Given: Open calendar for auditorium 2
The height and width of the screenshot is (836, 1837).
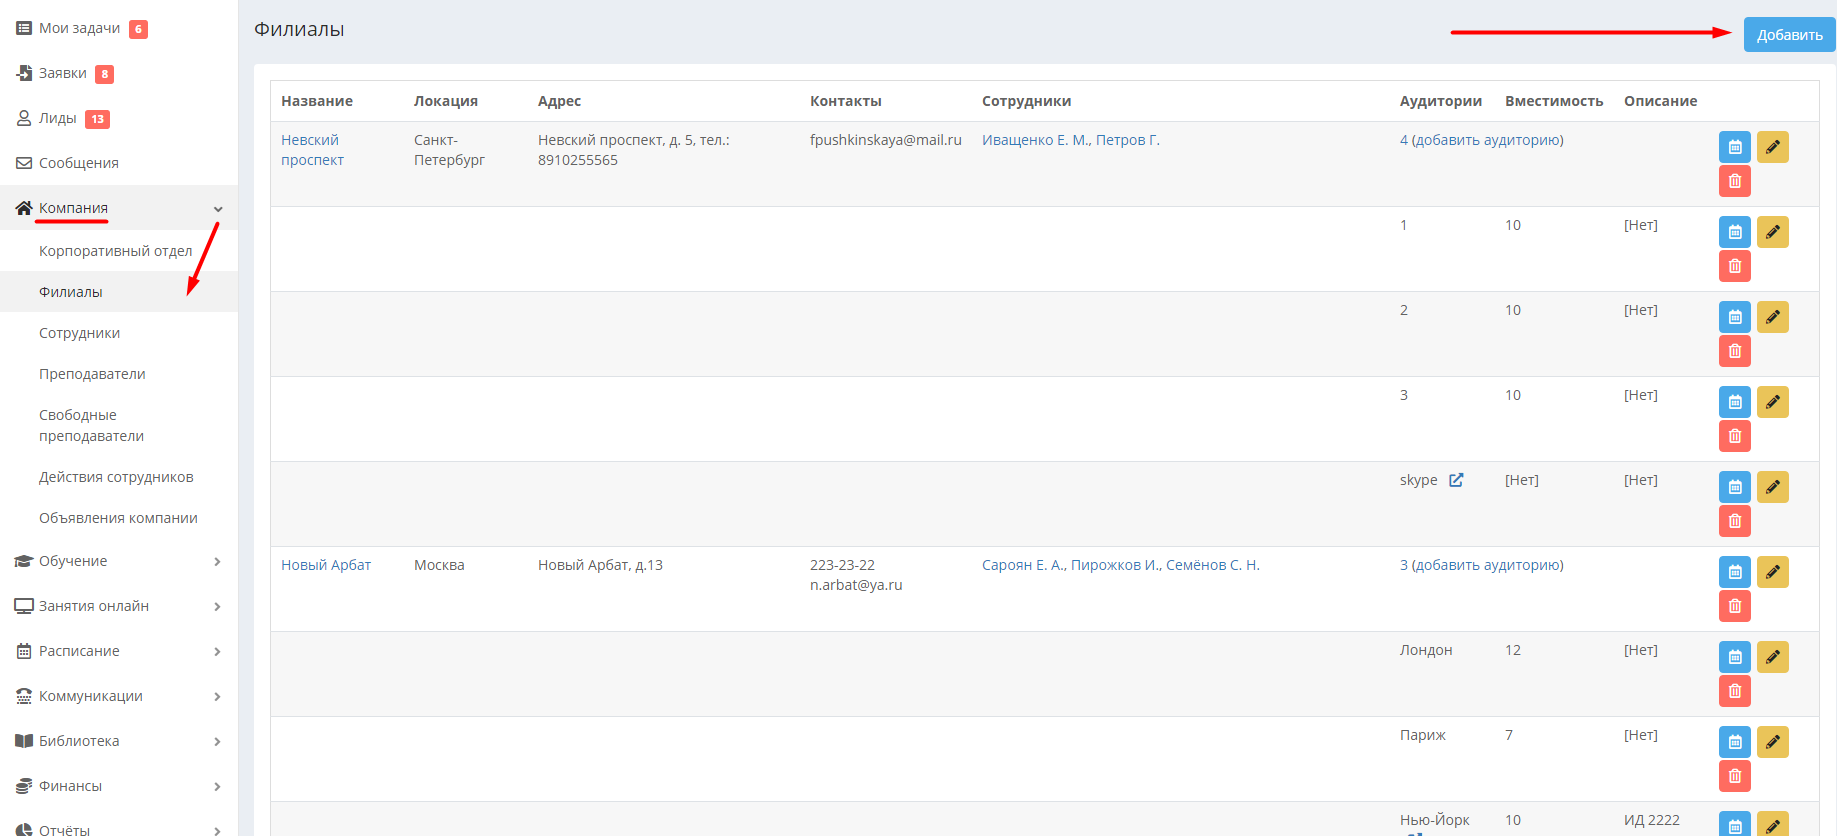Looking at the screenshot, I should point(1735,317).
